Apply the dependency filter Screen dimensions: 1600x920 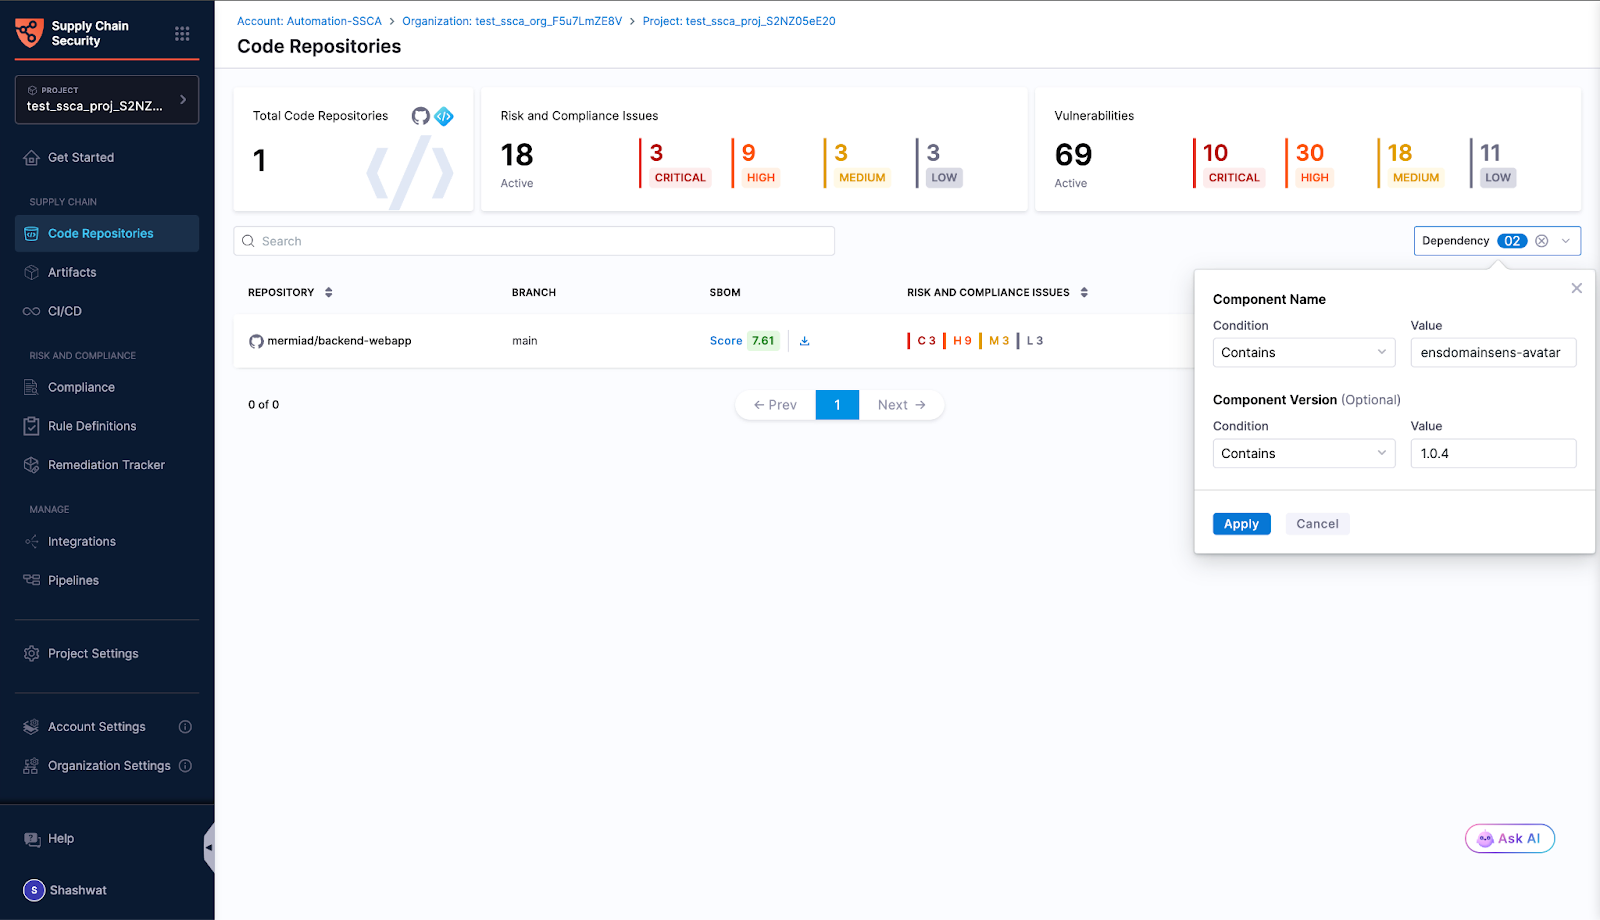[1241, 524]
